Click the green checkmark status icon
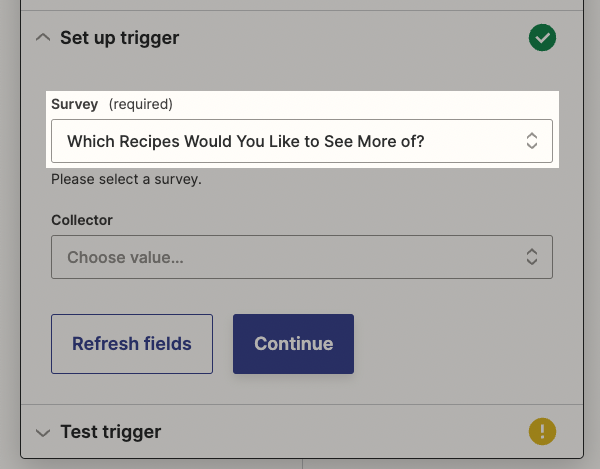The width and height of the screenshot is (600, 469). pyautogui.click(x=542, y=38)
